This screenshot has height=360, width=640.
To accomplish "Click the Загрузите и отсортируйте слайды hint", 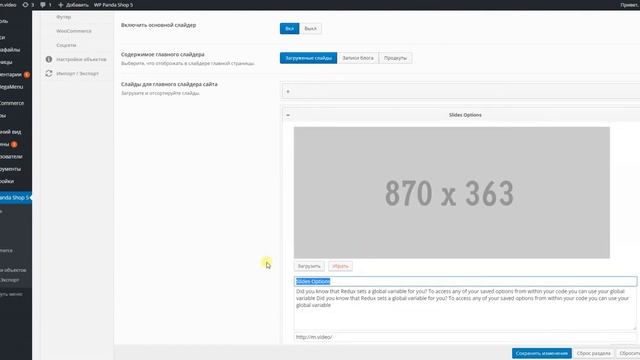I will coord(160,93).
